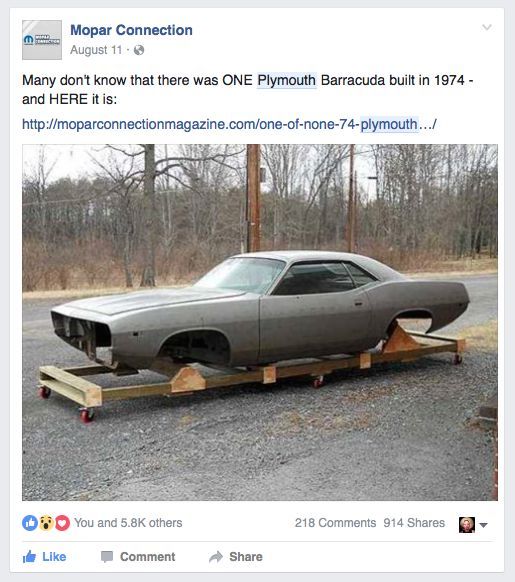515x582 pixels.
Task: Click the public globe privacy icon
Action: coord(139,50)
